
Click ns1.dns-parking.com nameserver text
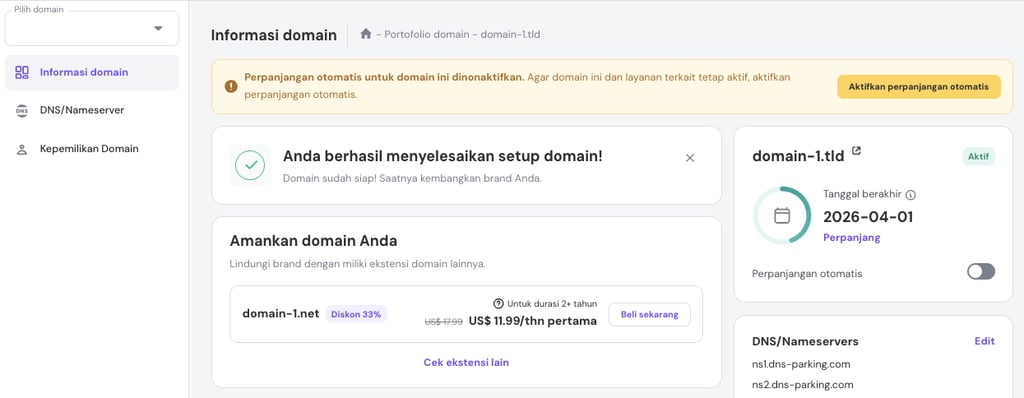pos(801,364)
